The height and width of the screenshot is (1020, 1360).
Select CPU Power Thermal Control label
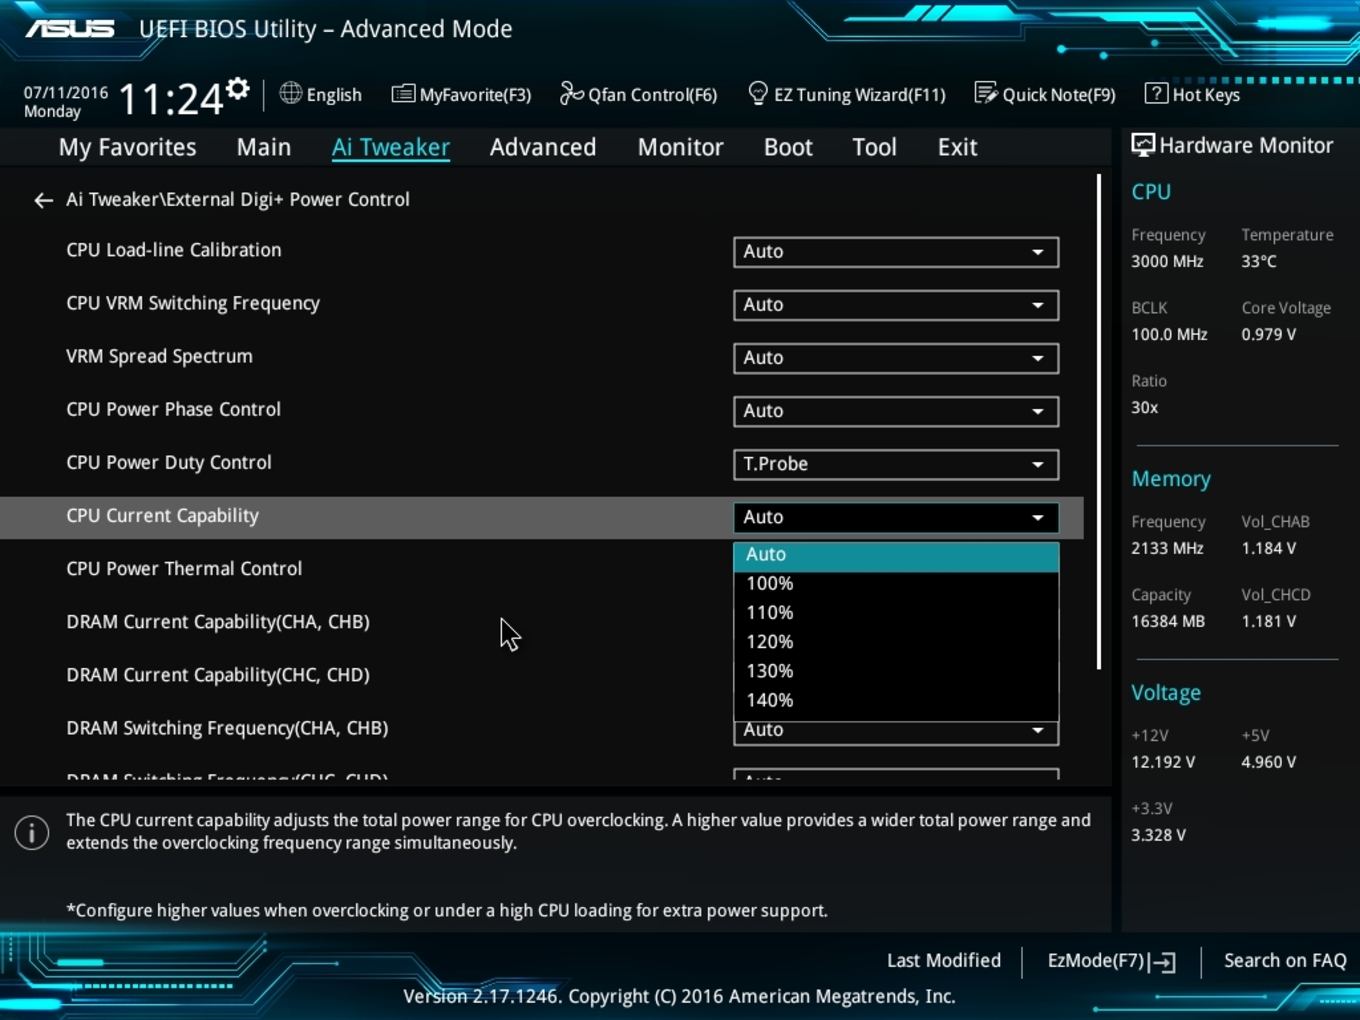[184, 568]
